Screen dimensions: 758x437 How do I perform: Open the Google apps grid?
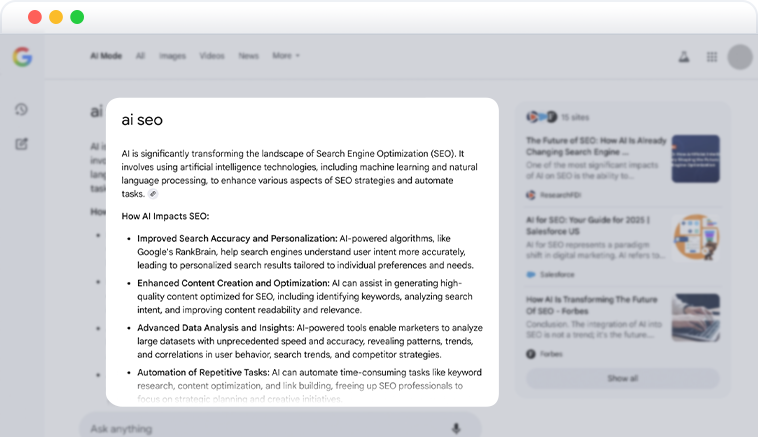712,57
